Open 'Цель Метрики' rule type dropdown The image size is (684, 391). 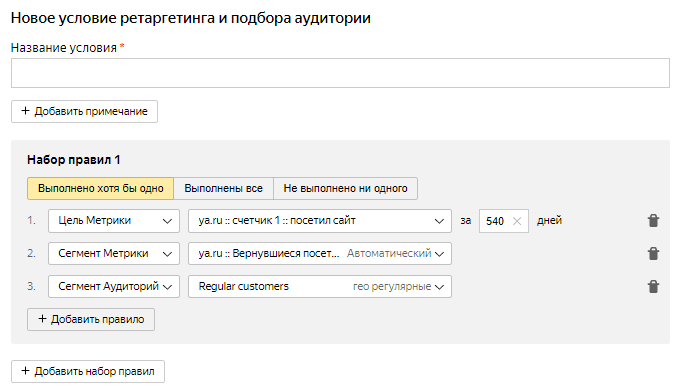point(114,221)
